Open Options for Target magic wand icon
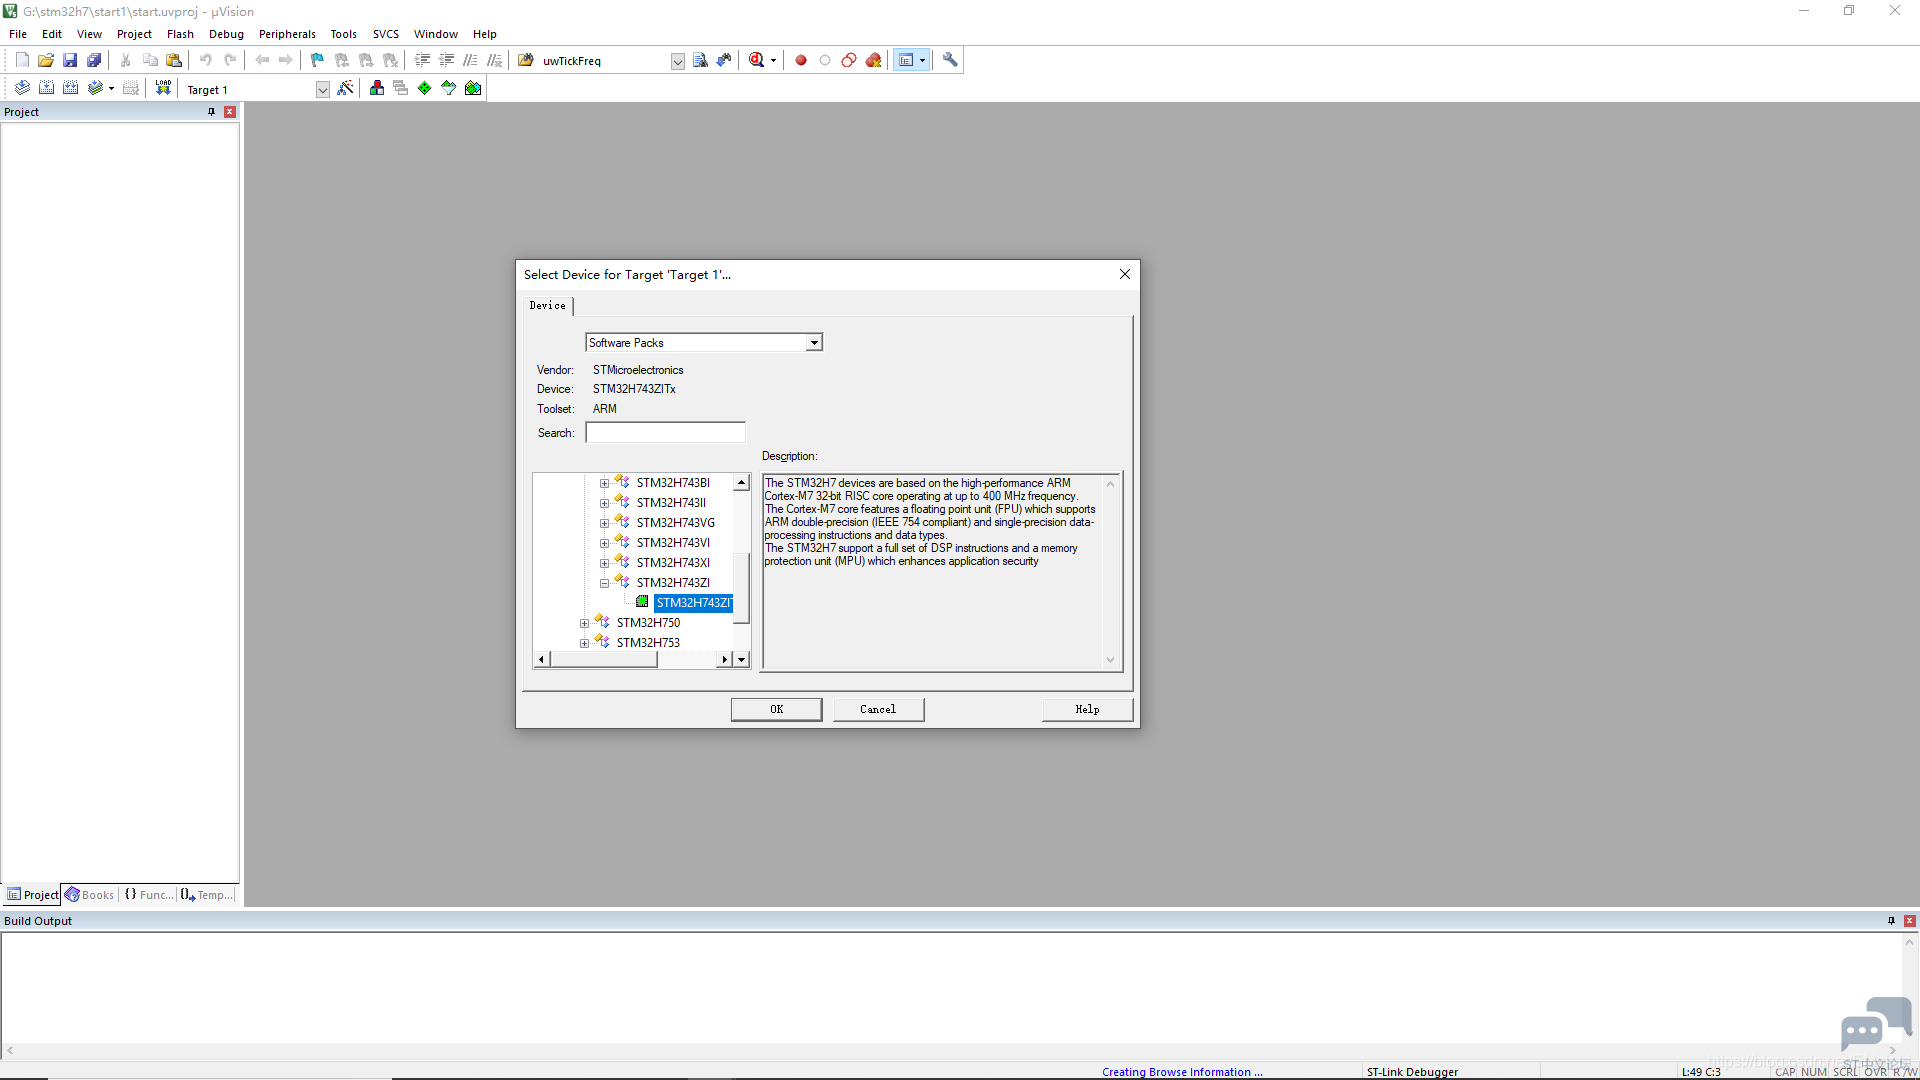The image size is (1920, 1080). (x=345, y=89)
